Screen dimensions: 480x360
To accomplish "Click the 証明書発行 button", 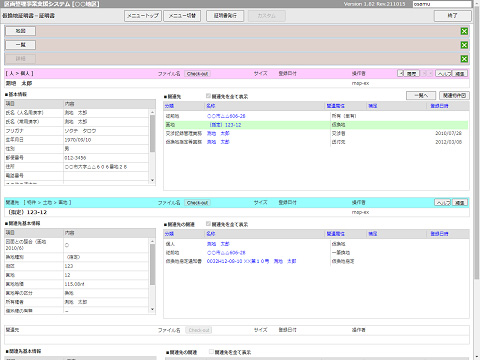I will pos(225,16).
